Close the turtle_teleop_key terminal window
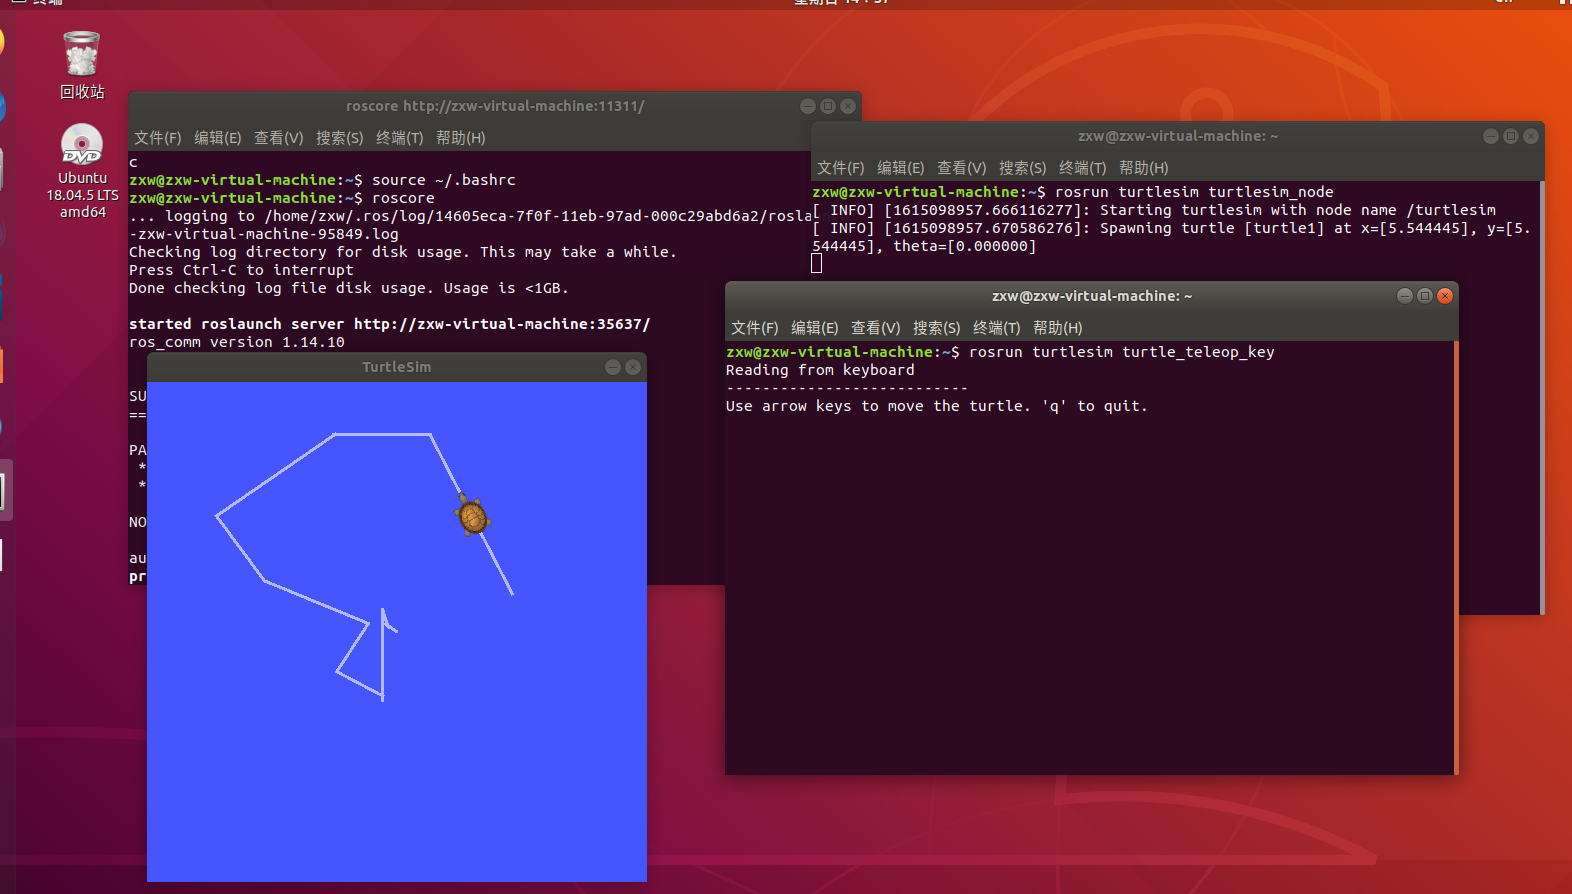Viewport: 1572px width, 894px height. pos(1445,296)
